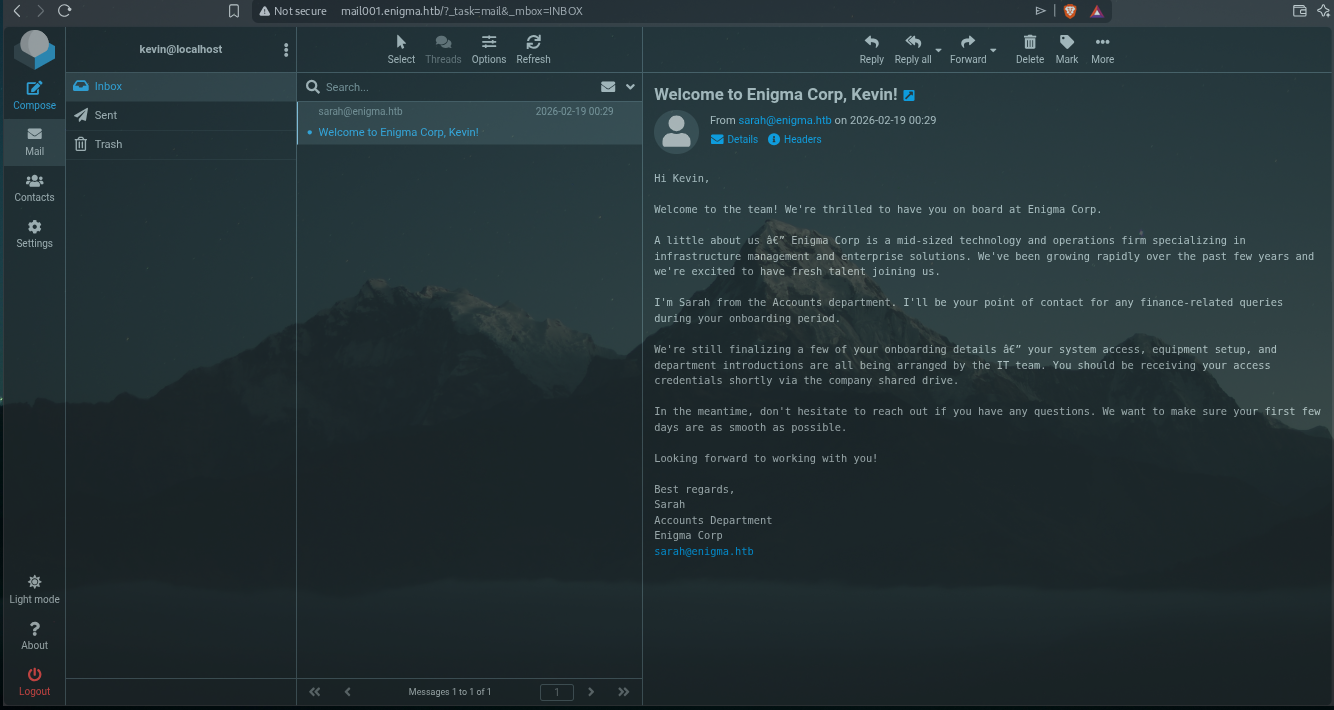Open folder actions menu beside kevin@localhost

pos(286,50)
